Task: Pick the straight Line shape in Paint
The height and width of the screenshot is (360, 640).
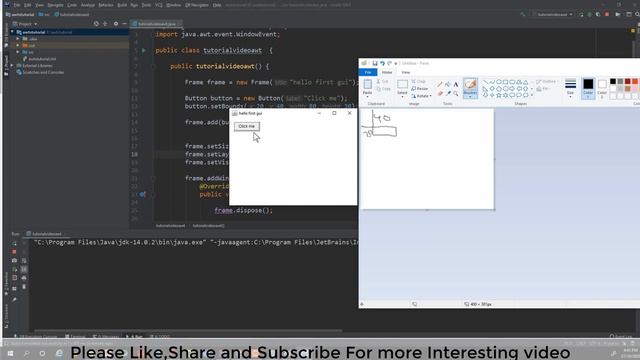Action: pos(485,82)
